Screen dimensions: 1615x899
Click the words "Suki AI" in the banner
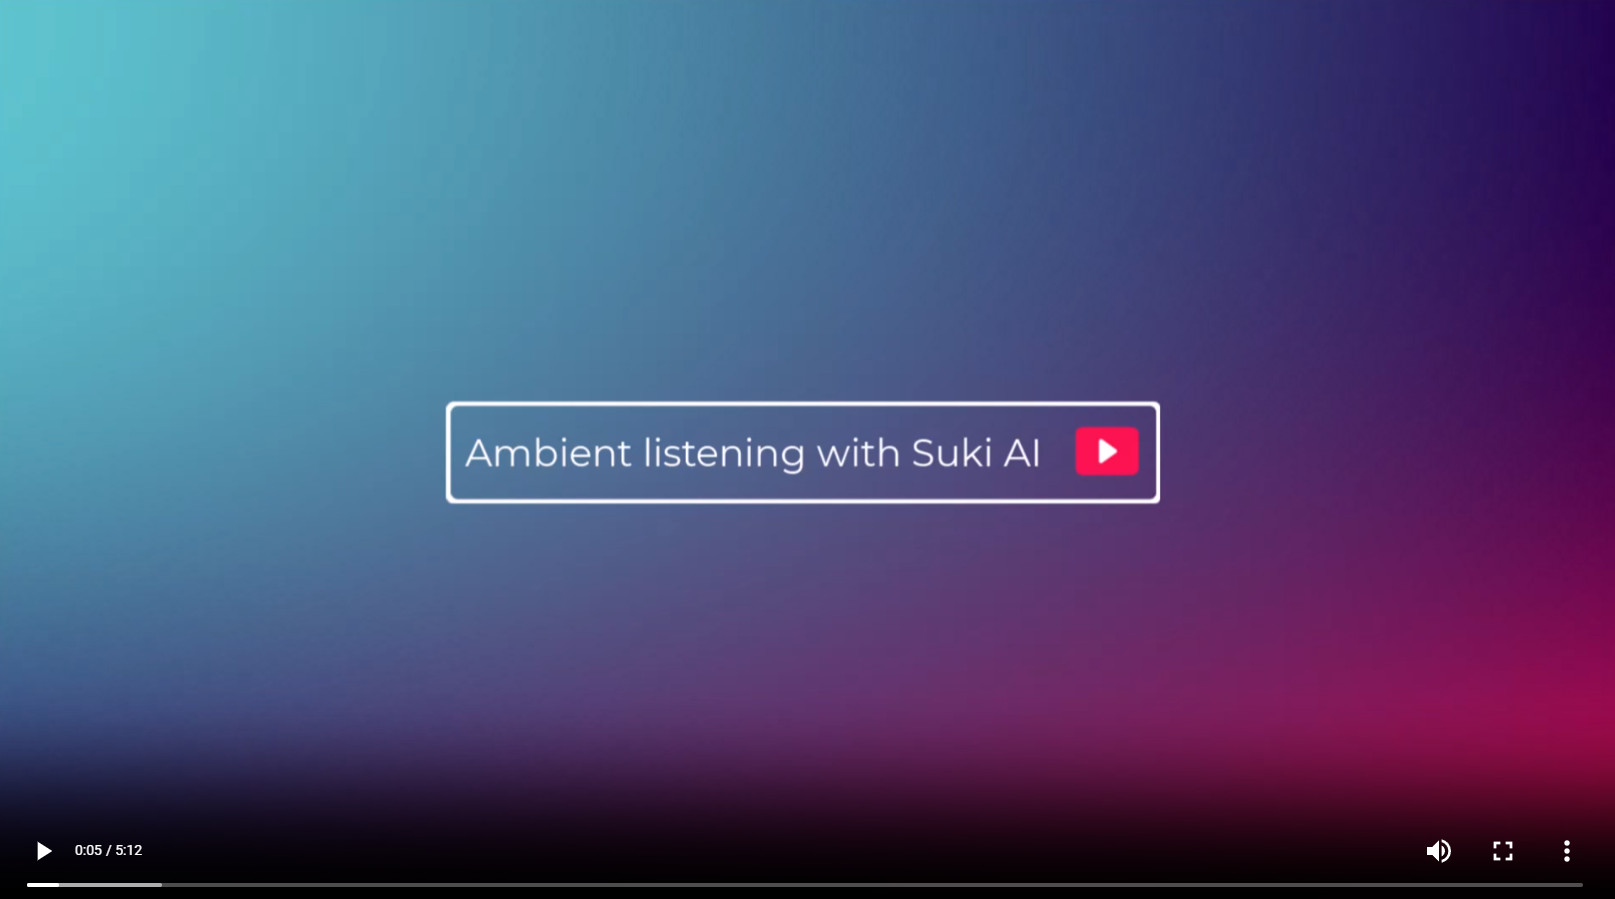coord(976,453)
